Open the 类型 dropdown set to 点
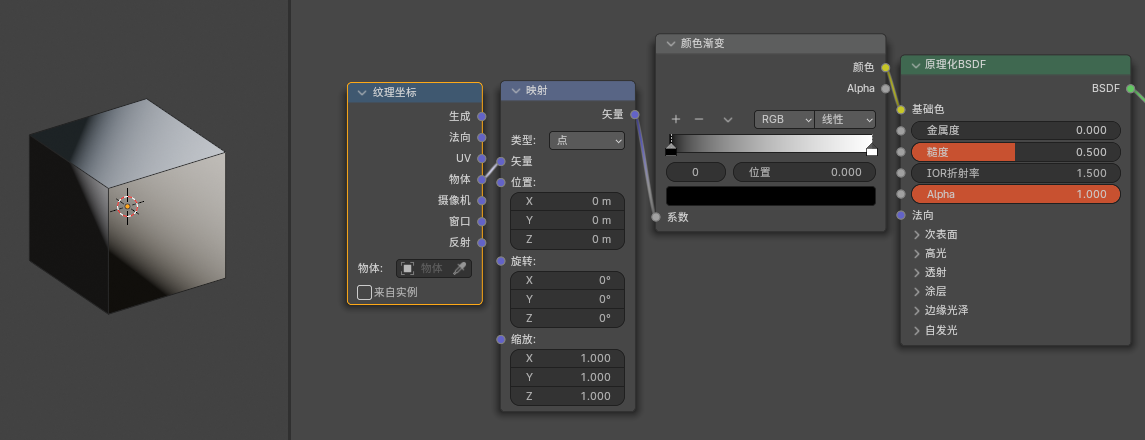1145x440 pixels. [x=586, y=140]
